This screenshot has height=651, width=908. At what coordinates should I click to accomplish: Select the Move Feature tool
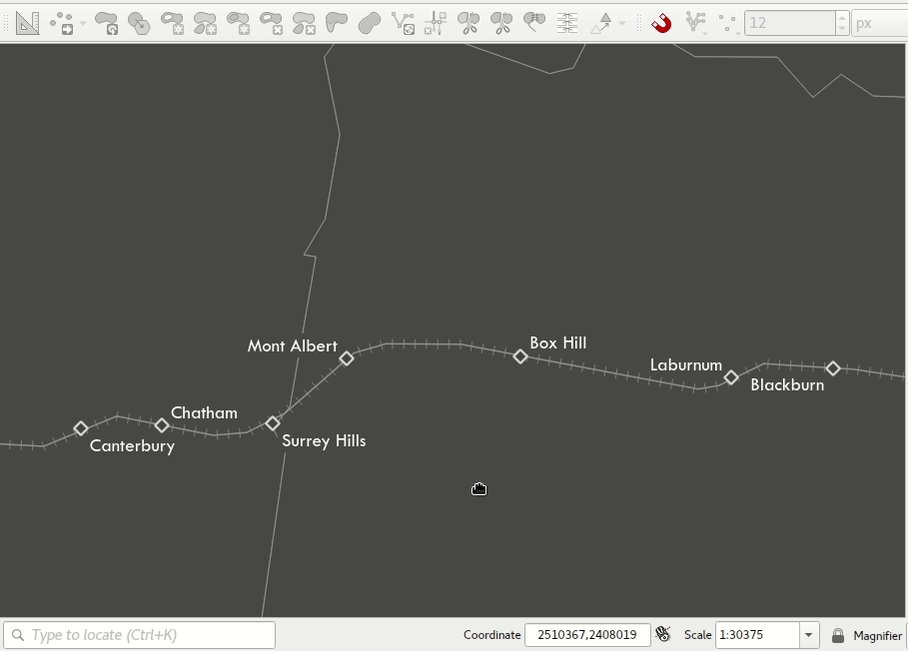pyautogui.click(x=62, y=23)
